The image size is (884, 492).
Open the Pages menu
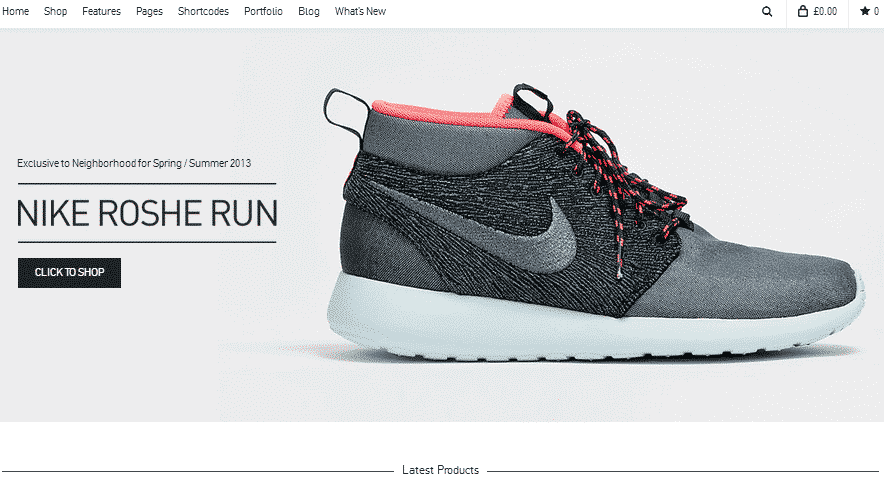coord(149,11)
